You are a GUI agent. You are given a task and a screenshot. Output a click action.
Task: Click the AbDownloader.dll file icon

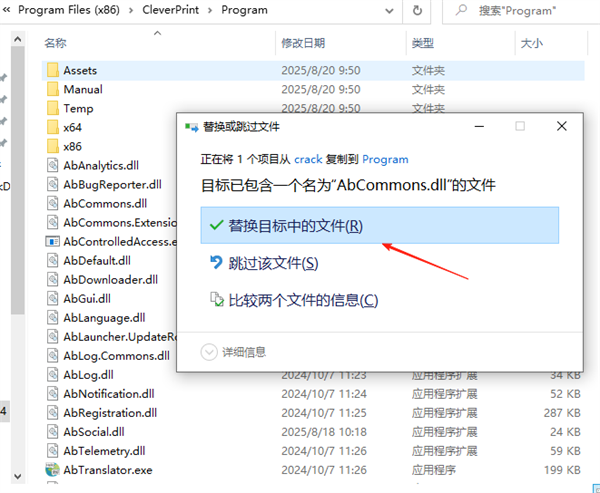click(52, 279)
